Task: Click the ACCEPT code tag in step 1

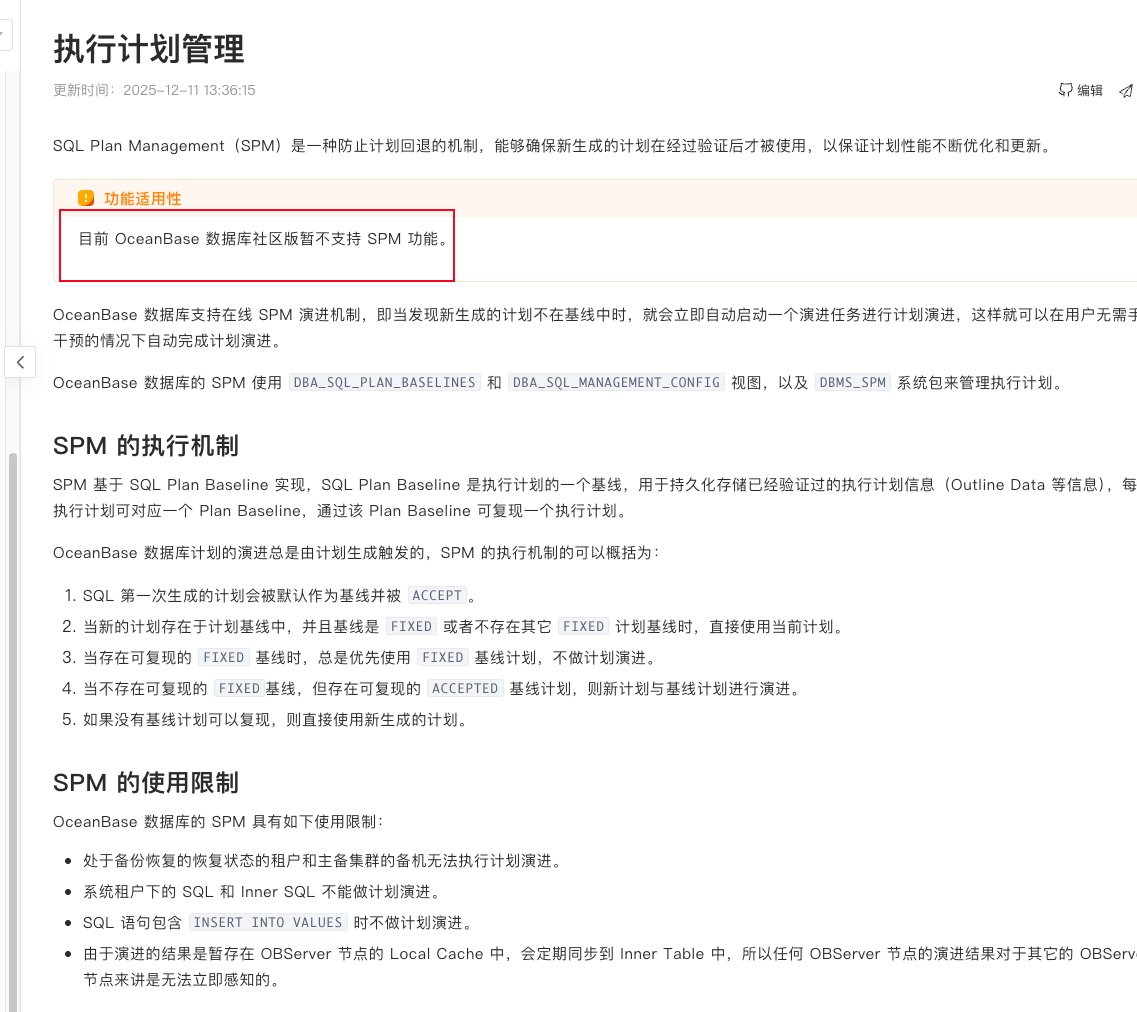Action: 437,595
